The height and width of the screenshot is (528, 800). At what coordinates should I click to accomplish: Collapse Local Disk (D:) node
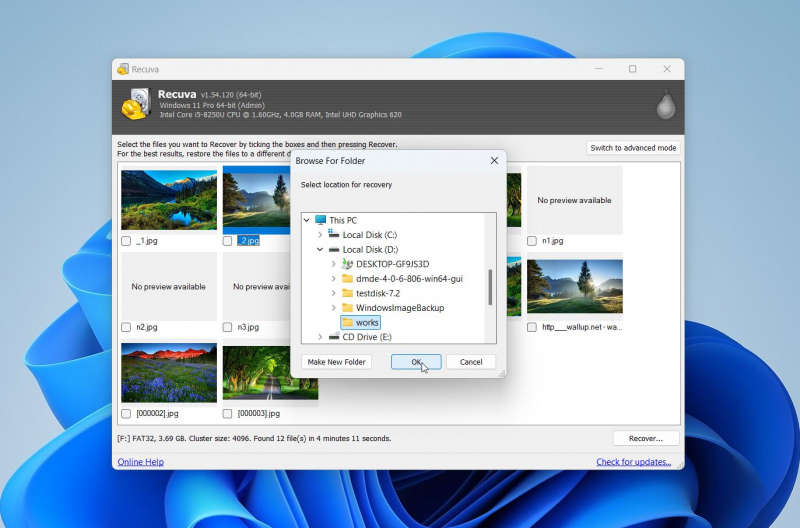(320, 249)
